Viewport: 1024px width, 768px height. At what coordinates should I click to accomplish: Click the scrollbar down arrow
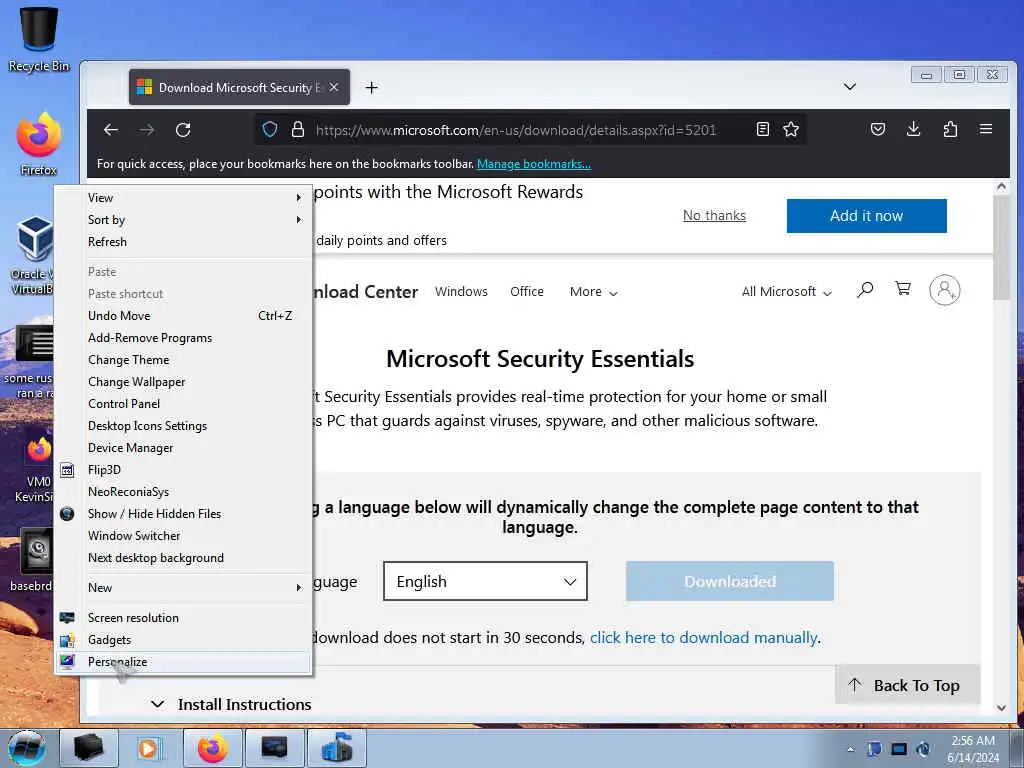click(1001, 707)
